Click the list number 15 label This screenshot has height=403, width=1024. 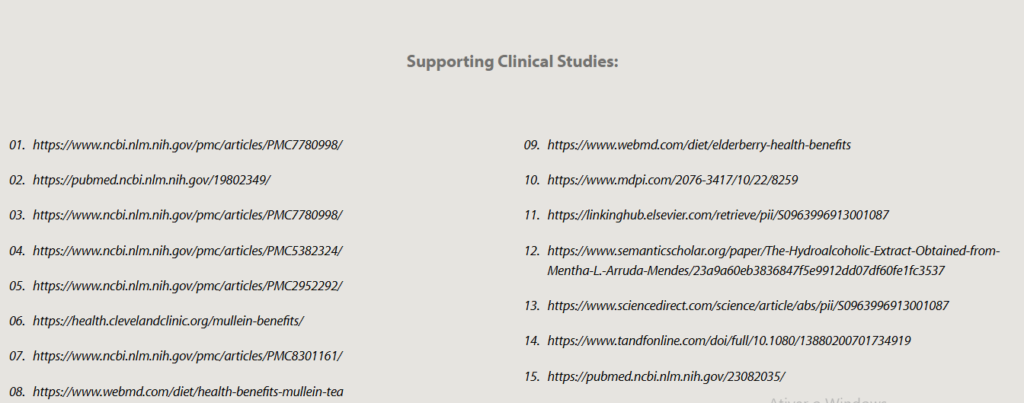[532, 376]
